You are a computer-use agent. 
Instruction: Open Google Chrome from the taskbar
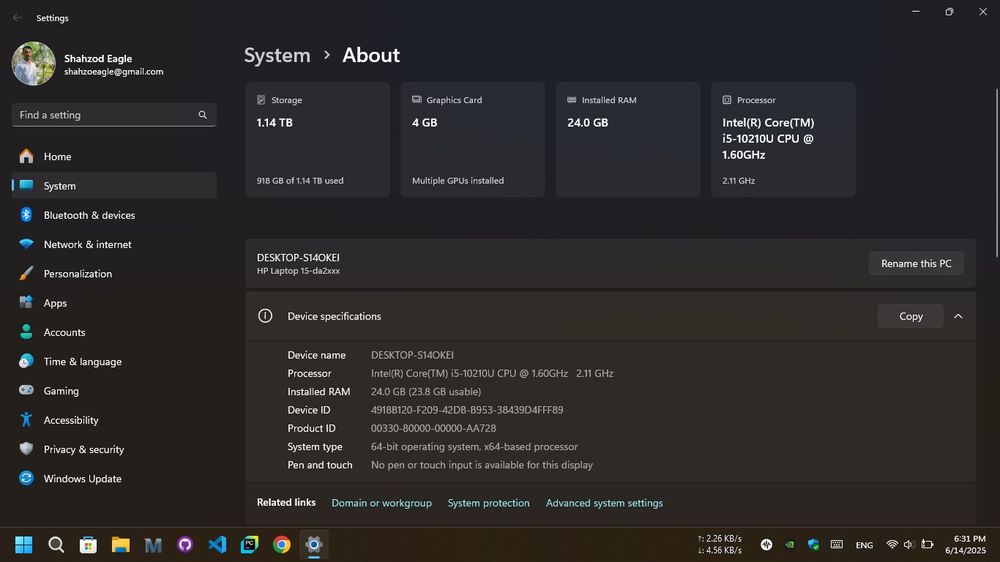(282, 545)
